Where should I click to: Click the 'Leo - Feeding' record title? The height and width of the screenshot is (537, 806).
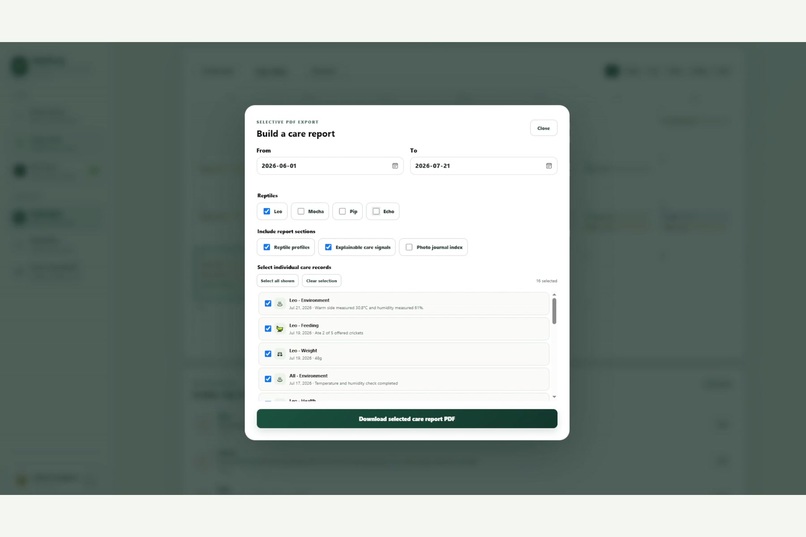(x=304, y=325)
